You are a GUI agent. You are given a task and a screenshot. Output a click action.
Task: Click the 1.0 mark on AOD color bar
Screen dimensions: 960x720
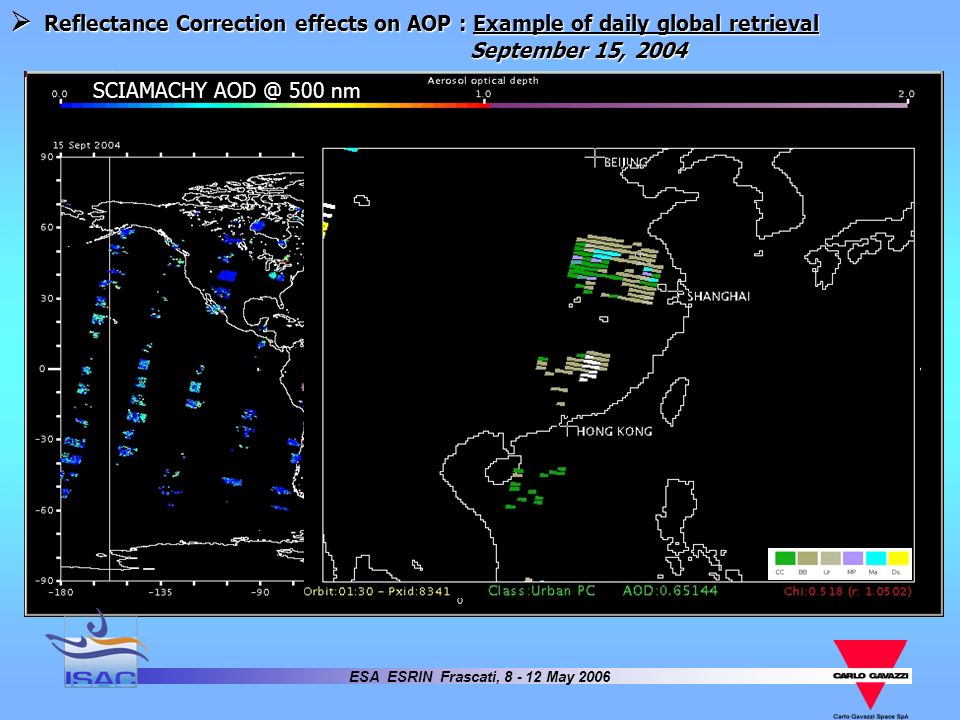pyautogui.click(x=484, y=95)
